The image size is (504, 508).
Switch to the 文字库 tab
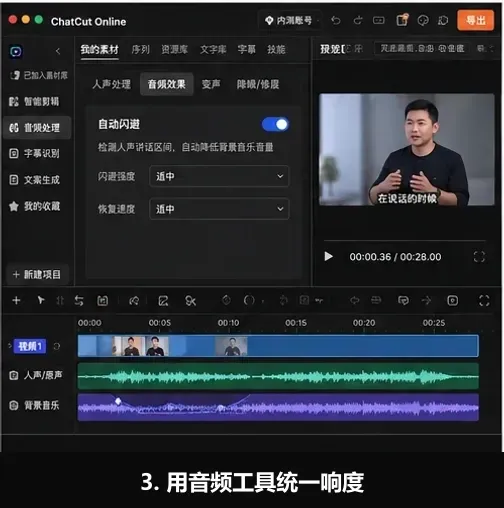pos(213,50)
